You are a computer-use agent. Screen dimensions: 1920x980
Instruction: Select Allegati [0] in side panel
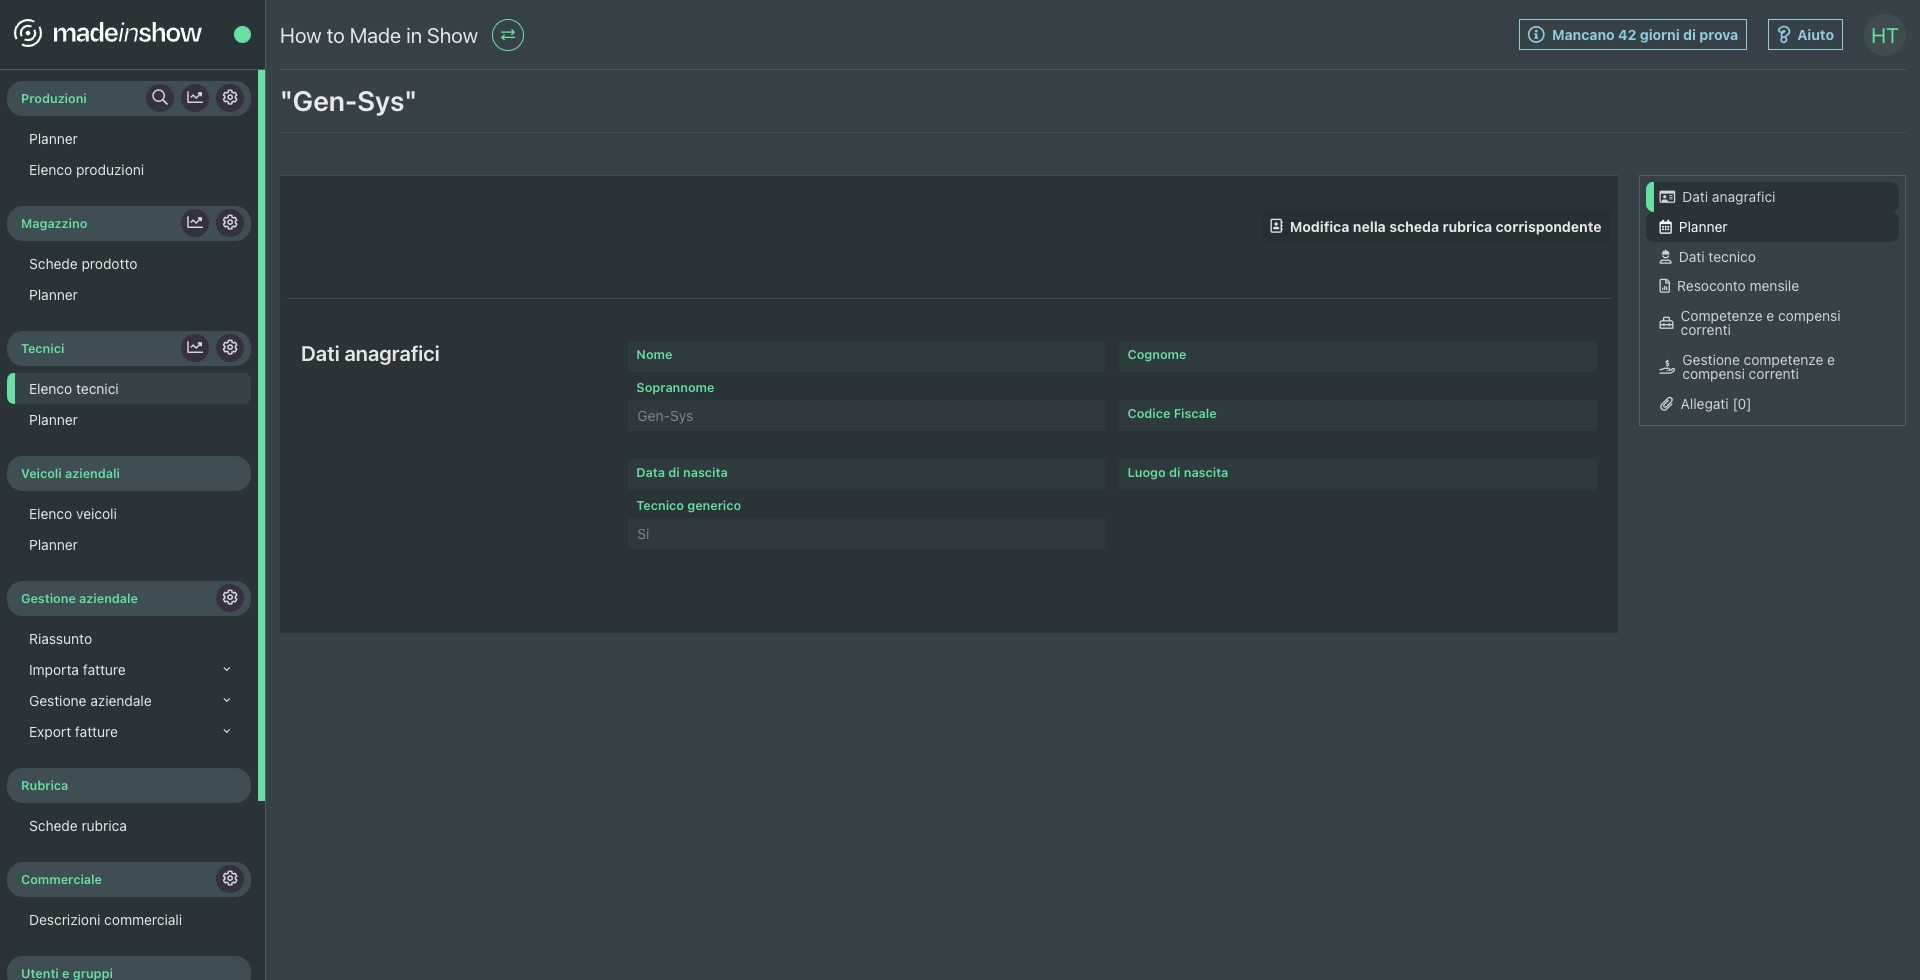pyautogui.click(x=1714, y=404)
